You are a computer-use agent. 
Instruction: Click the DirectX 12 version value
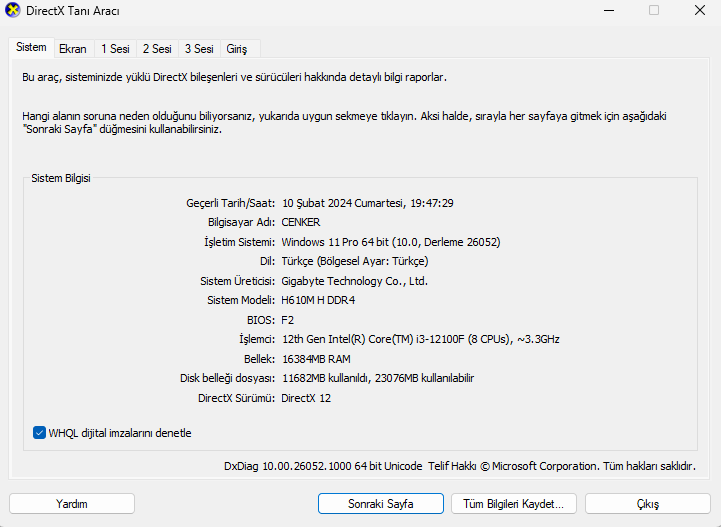click(306, 398)
